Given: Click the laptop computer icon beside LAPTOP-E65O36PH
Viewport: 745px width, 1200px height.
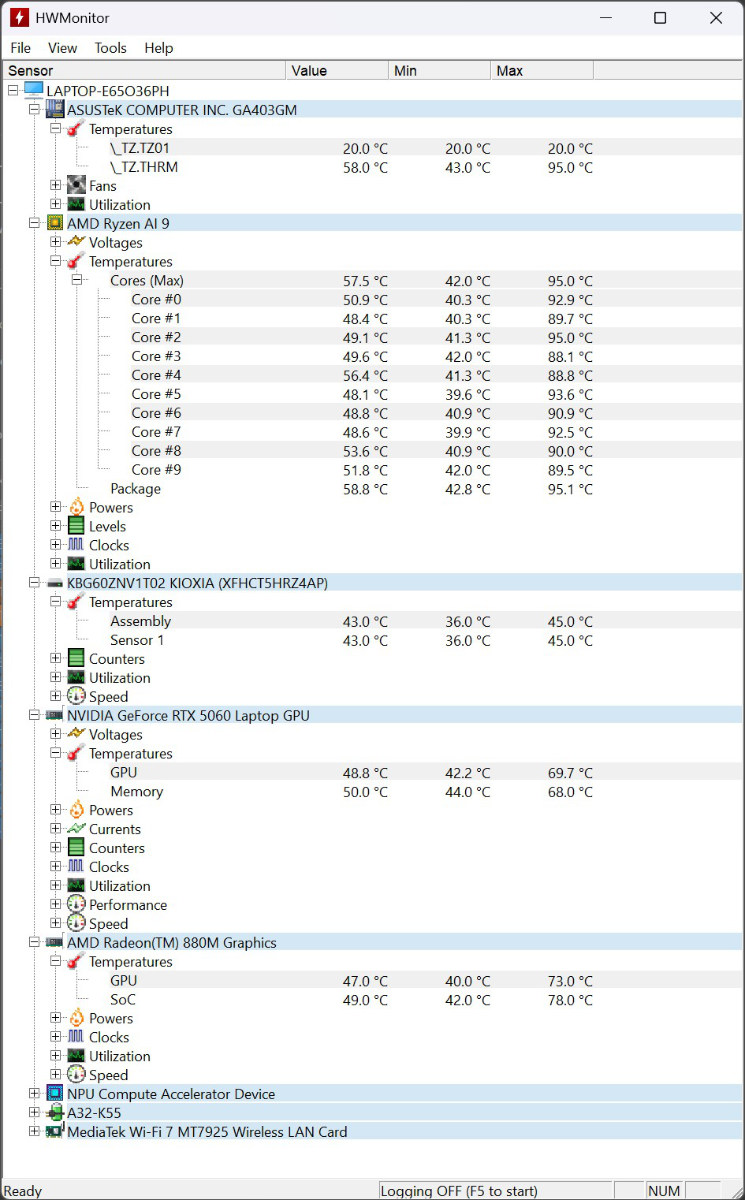Looking at the screenshot, I should click(x=33, y=90).
